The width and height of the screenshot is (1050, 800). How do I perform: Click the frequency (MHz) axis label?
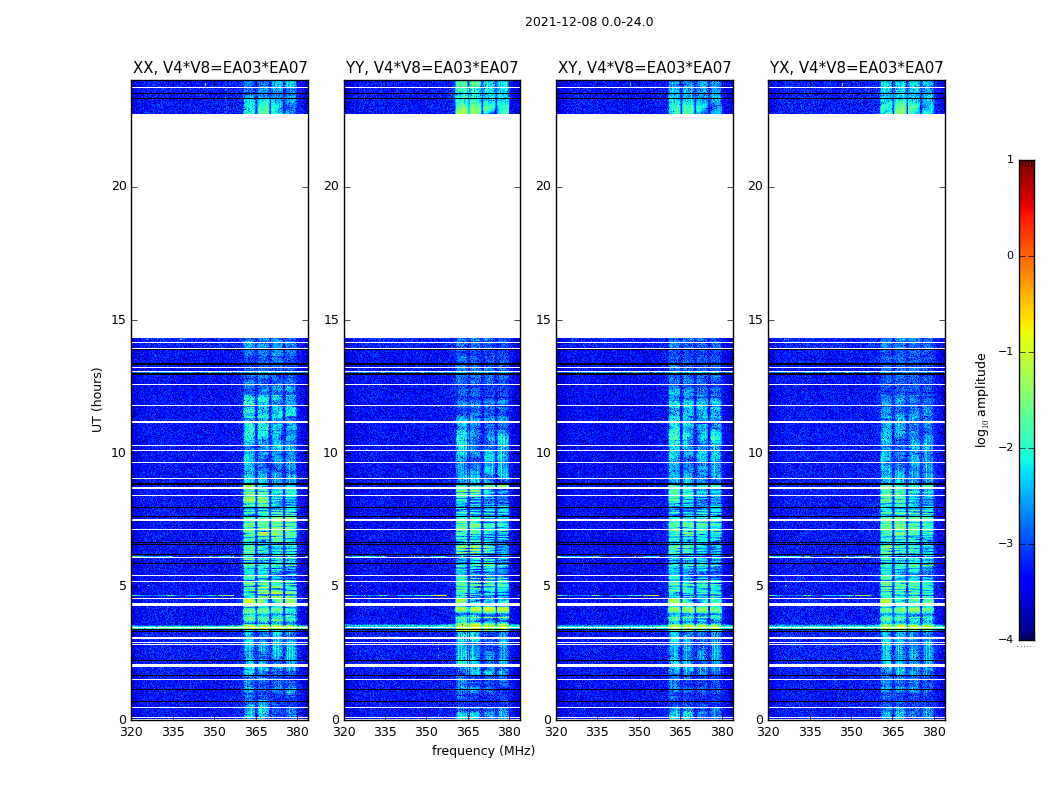[483, 751]
